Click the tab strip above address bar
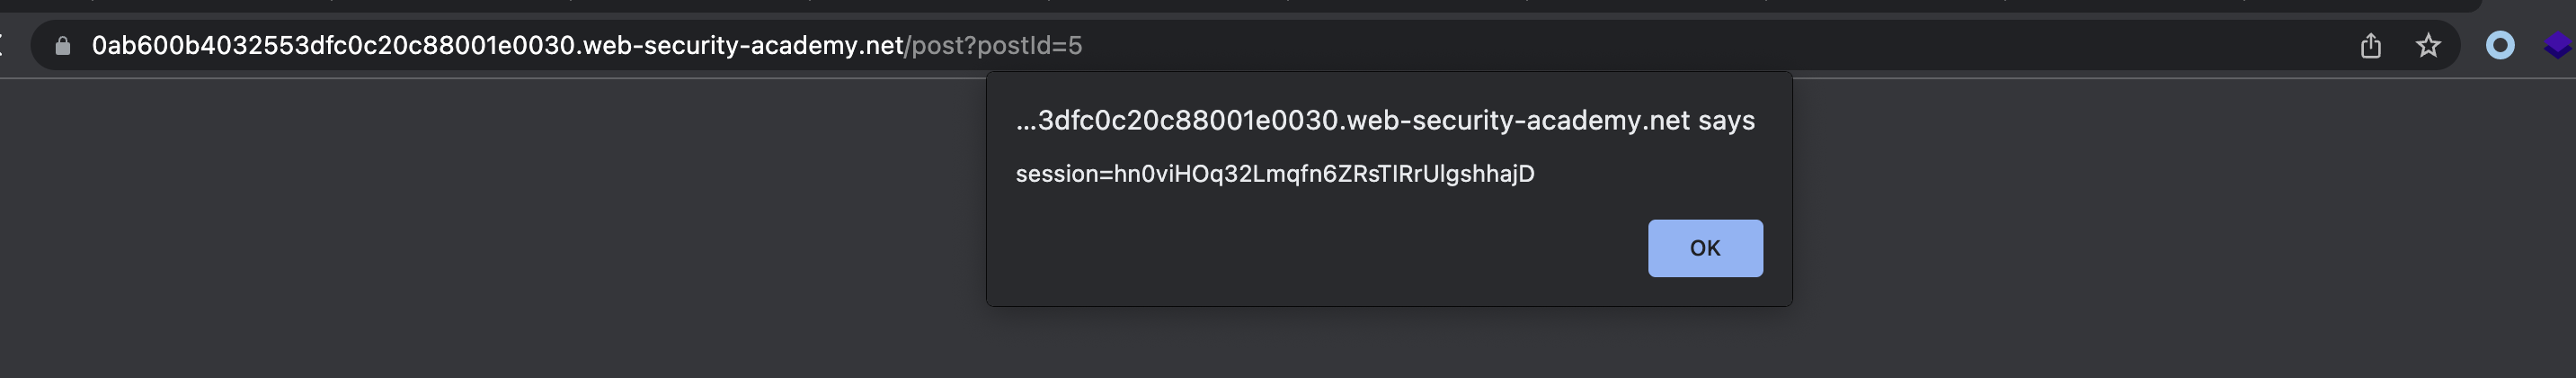The width and height of the screenshot is (2576, 378). point(1200,5)
